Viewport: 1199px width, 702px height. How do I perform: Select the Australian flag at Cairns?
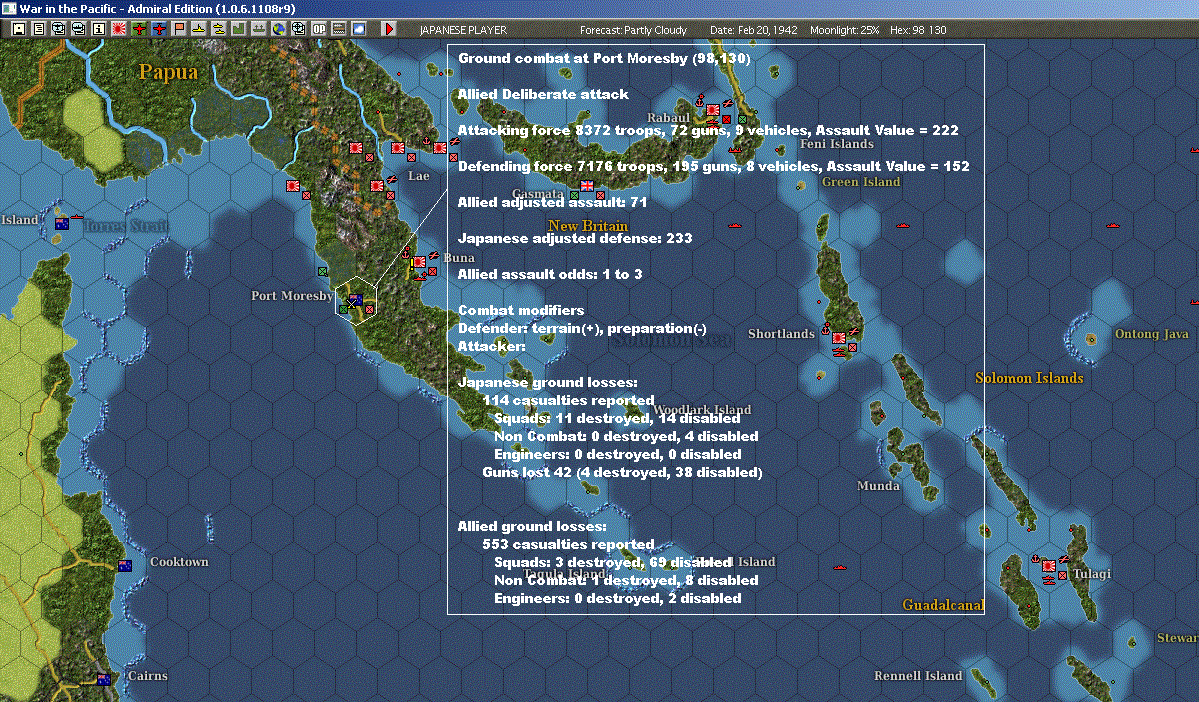click(103, 679)
